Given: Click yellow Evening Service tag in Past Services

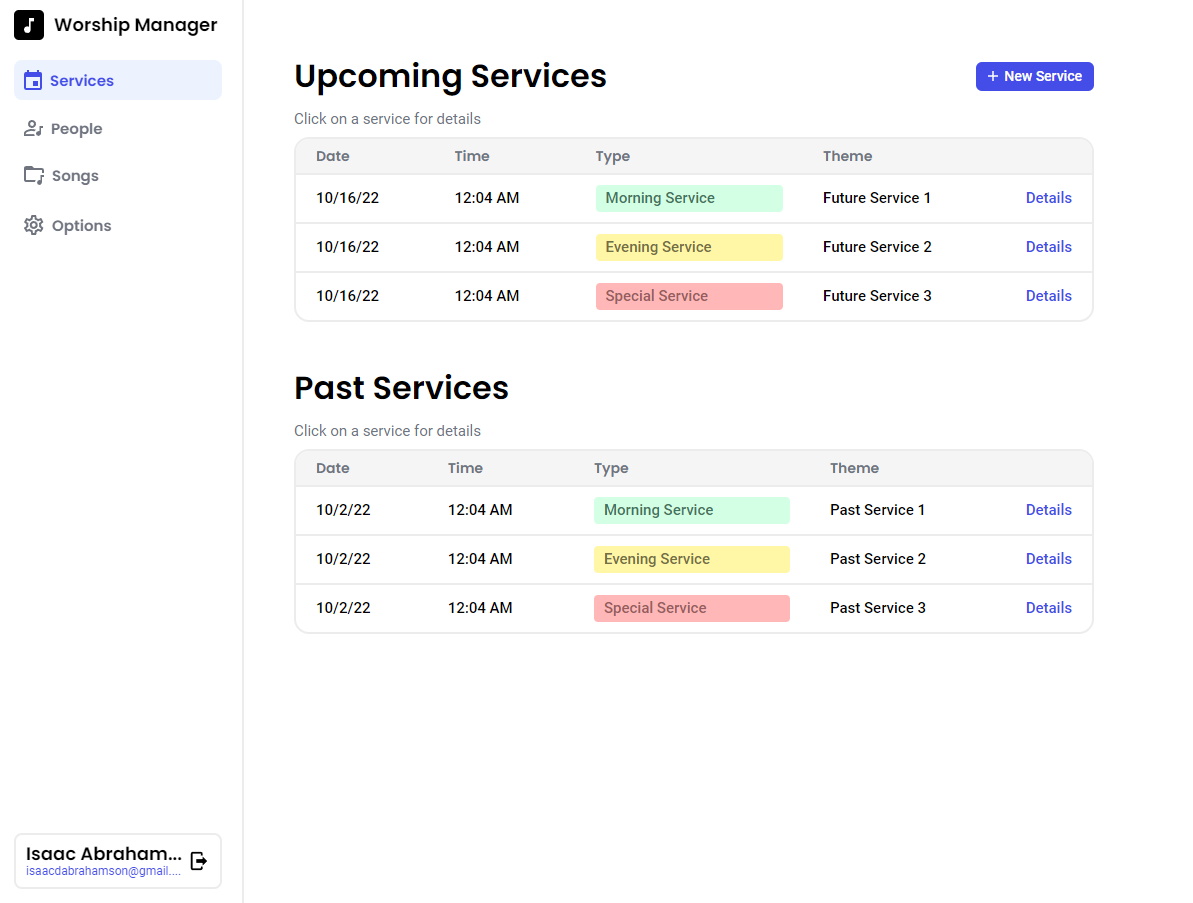Looking at the screenshot, I should 691,559.
